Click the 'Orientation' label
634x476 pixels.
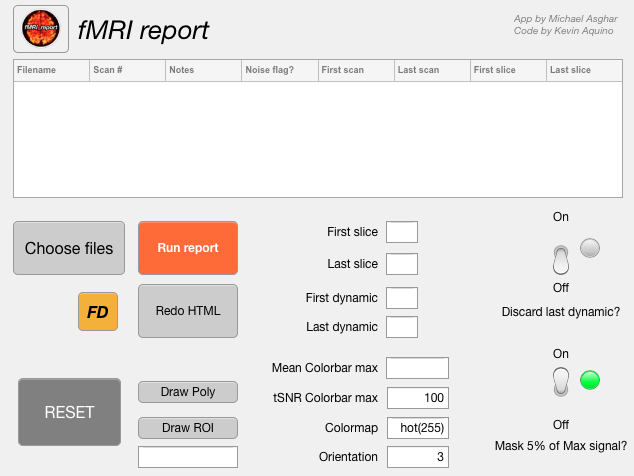click(348, 457)
